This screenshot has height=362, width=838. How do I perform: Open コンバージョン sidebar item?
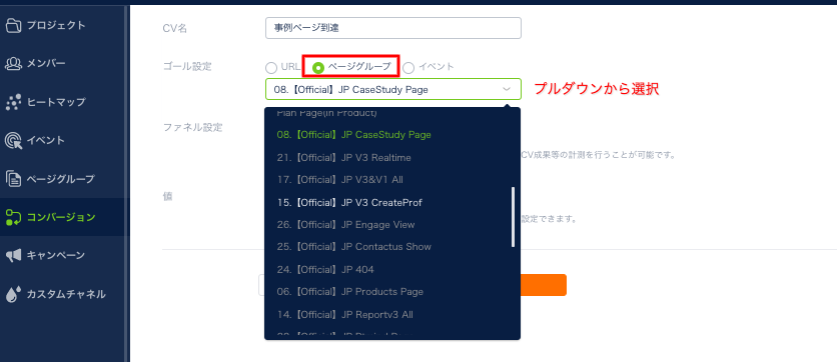62,217
